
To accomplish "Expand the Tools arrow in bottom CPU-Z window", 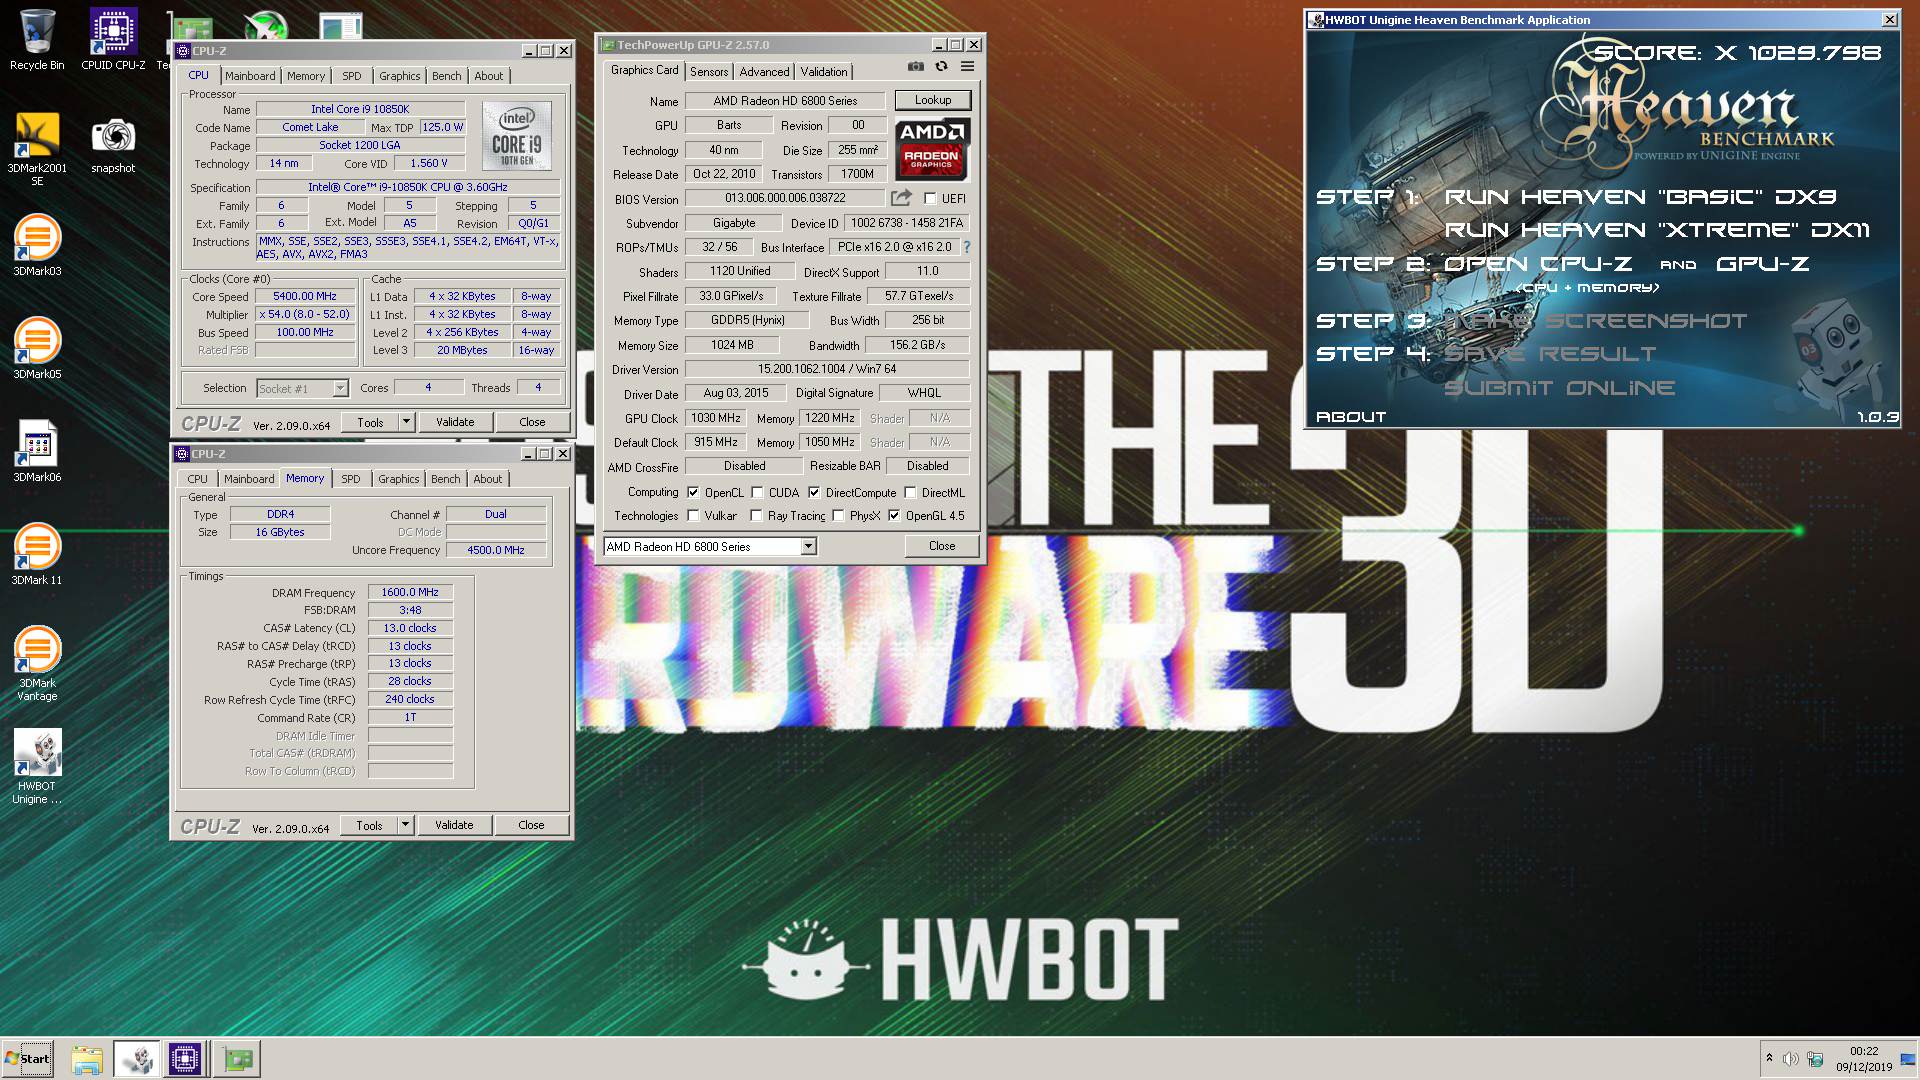I will pyautogui.click(x=405, y=825).
